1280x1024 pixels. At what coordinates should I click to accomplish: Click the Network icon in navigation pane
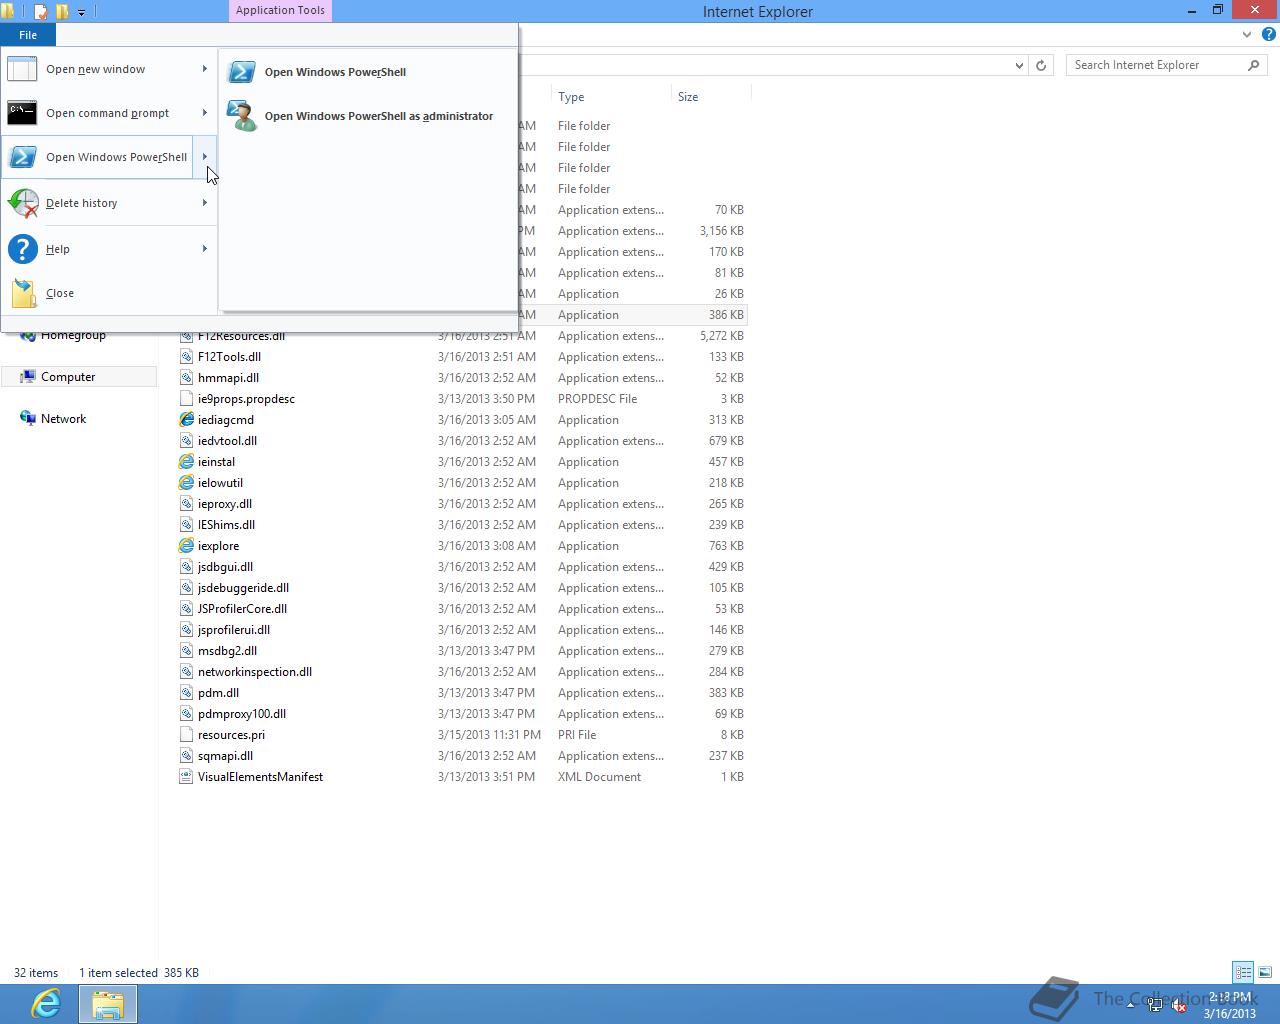(x=28, y=419)
